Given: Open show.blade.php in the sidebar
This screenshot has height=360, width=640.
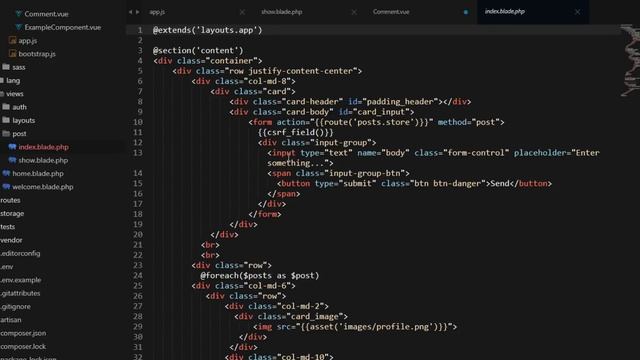Looking at the screenshot, I should tap(43, 160).
